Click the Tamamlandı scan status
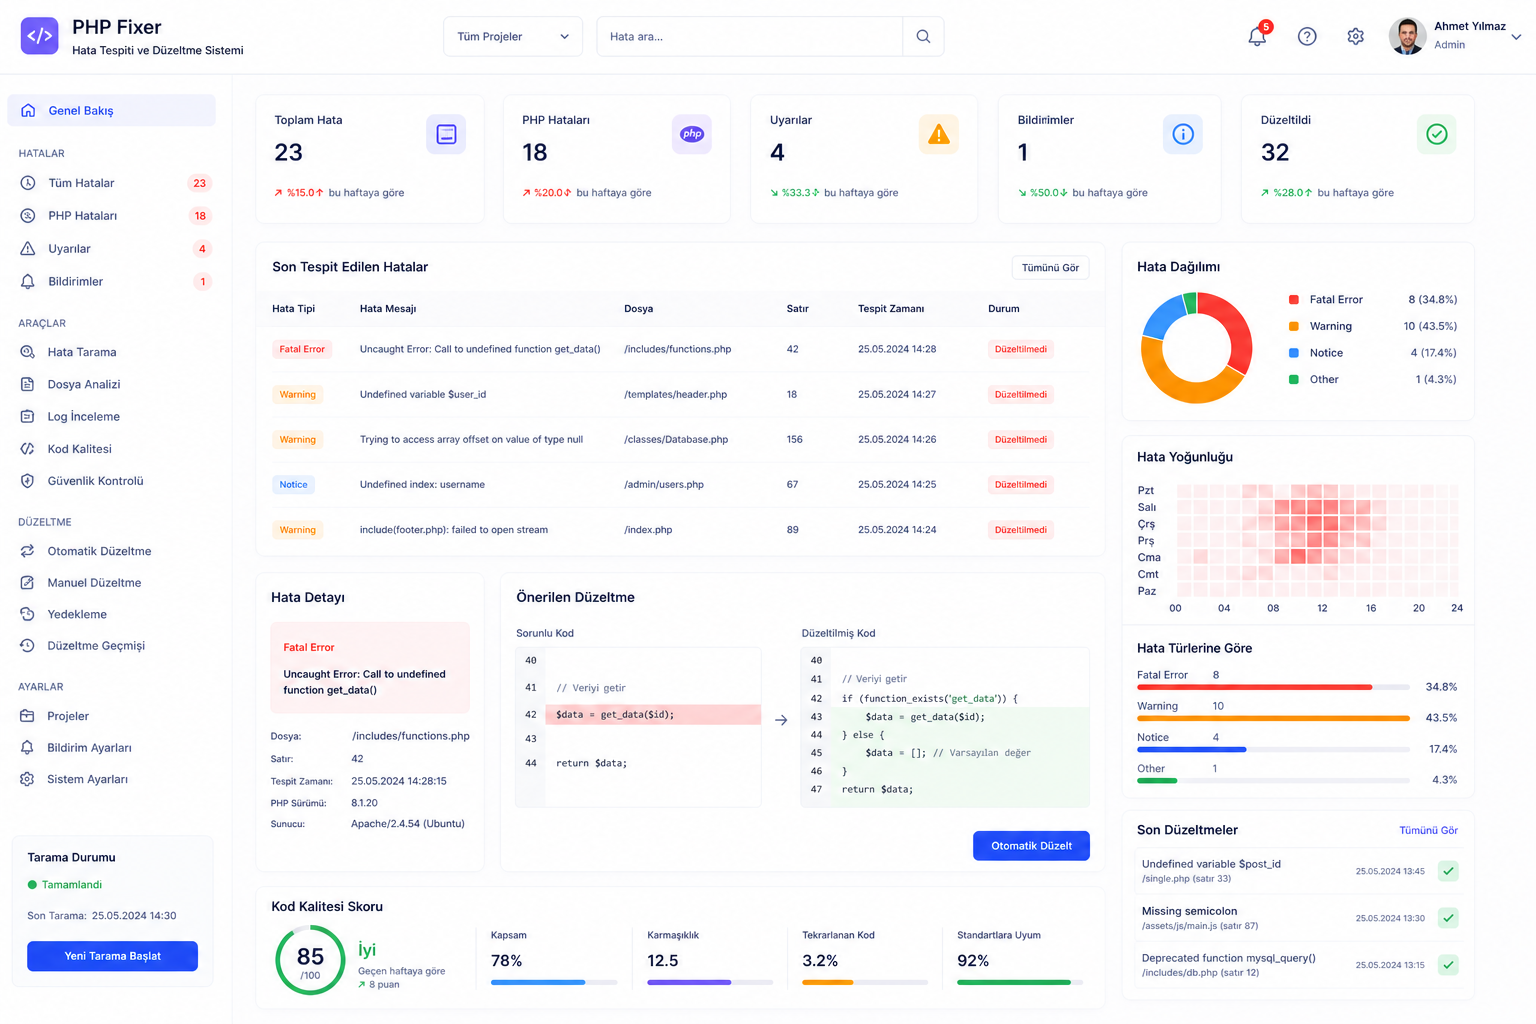 click(65, 885)
